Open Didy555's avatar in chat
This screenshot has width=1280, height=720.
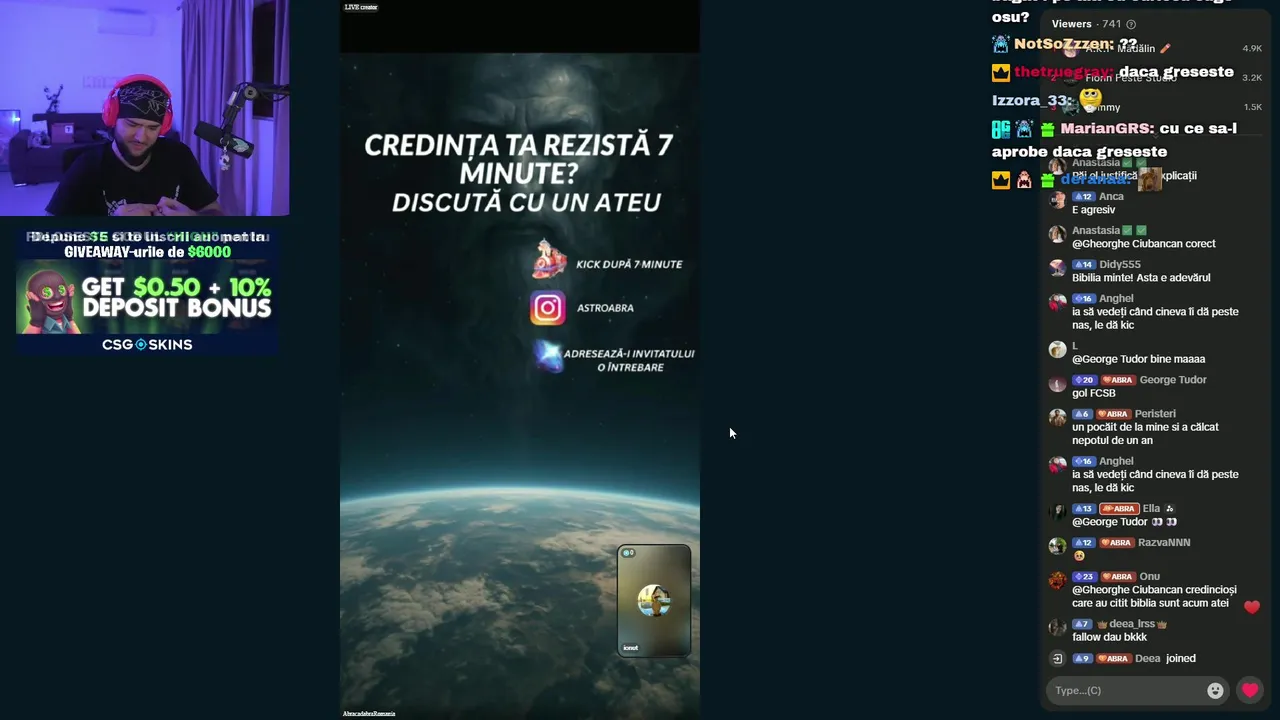(1057, 267)
